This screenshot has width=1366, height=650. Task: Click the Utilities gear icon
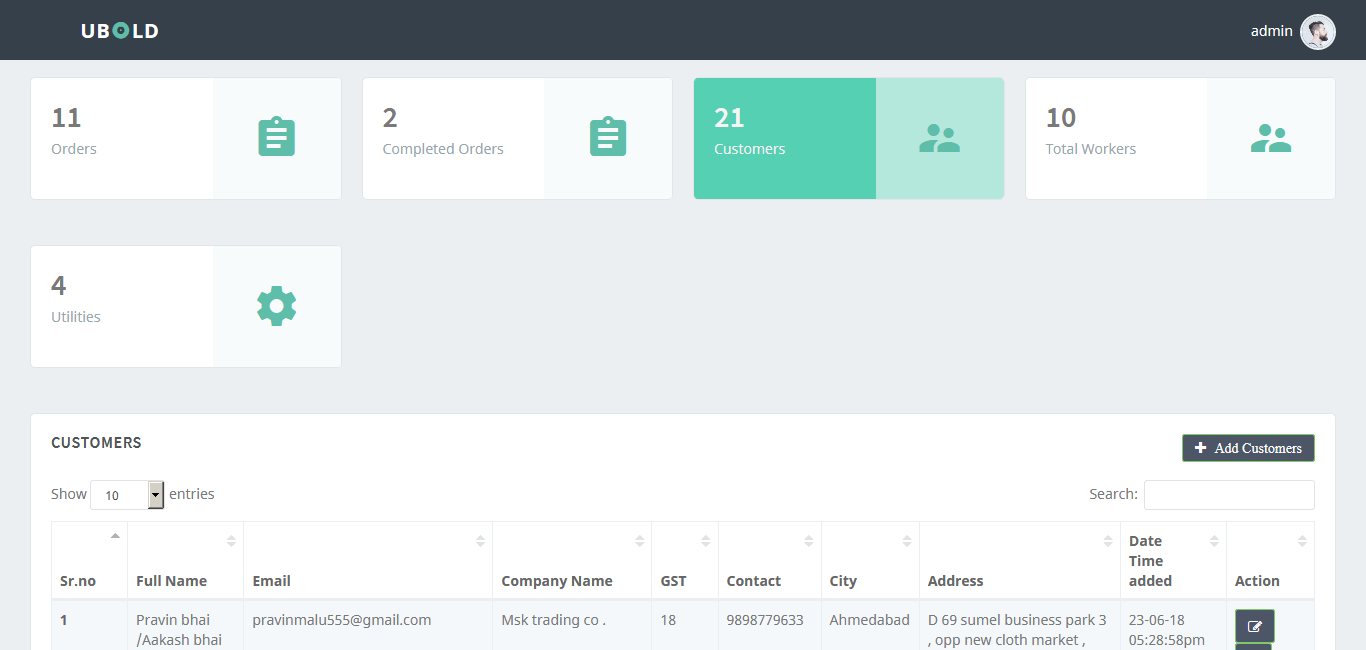pos(277,305)
